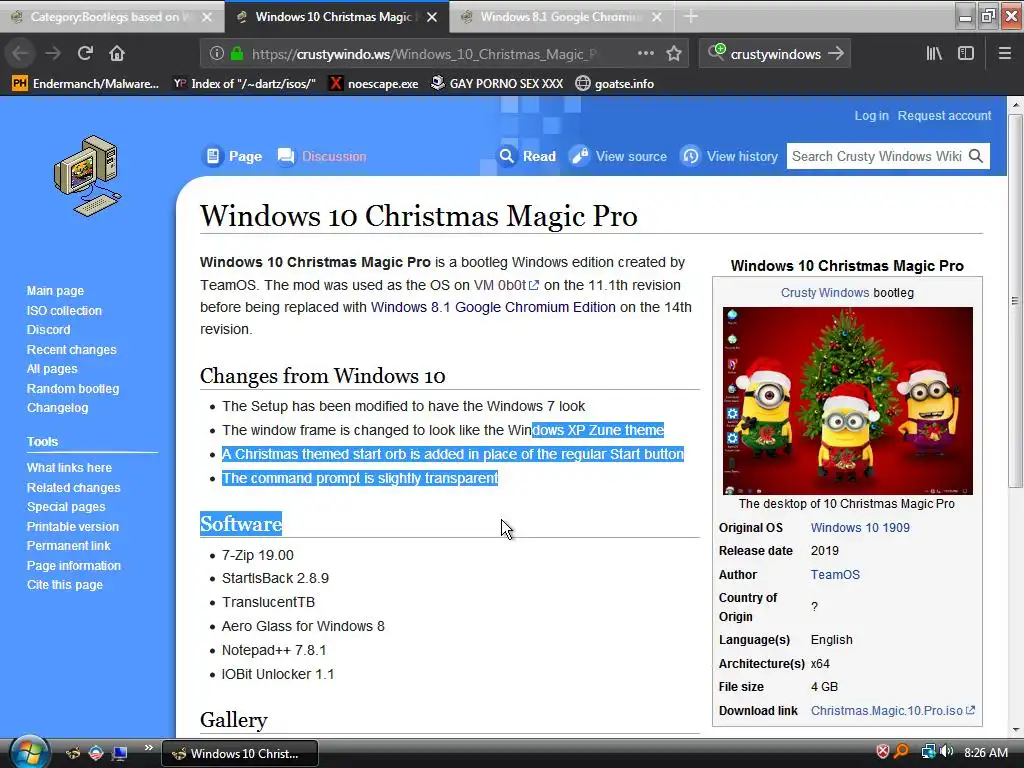Close the Windows 8.1 Google Chromium tab
Viewport: 1024px width, 768px height.
(657, 17)
